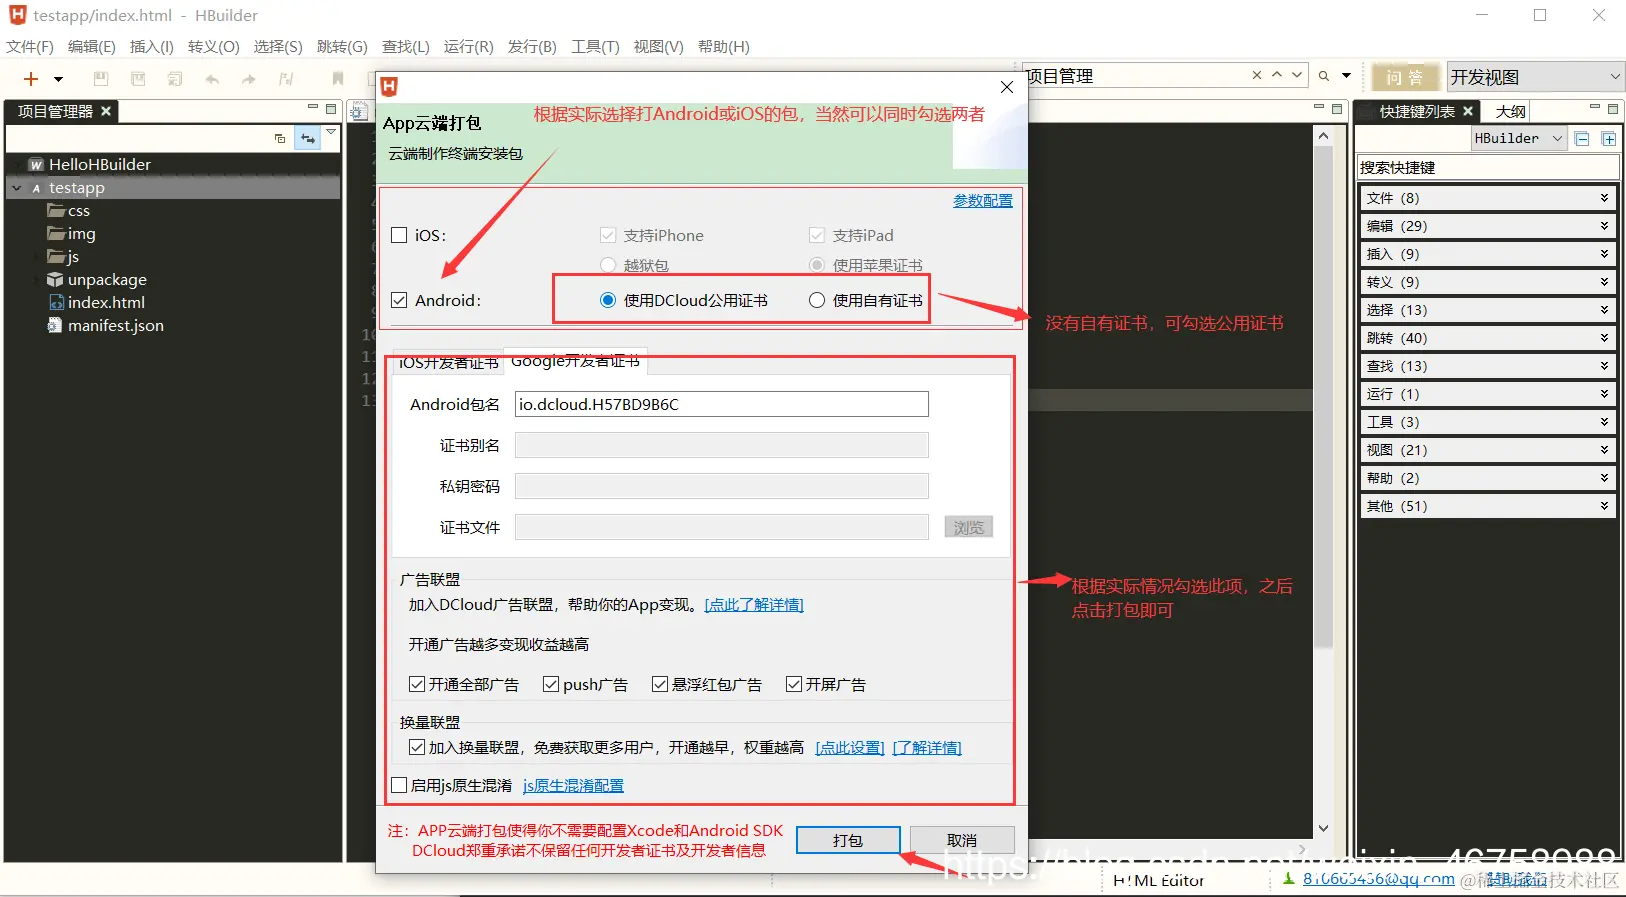Click the 搜索快捷键 search field

tap(1488, 167)
